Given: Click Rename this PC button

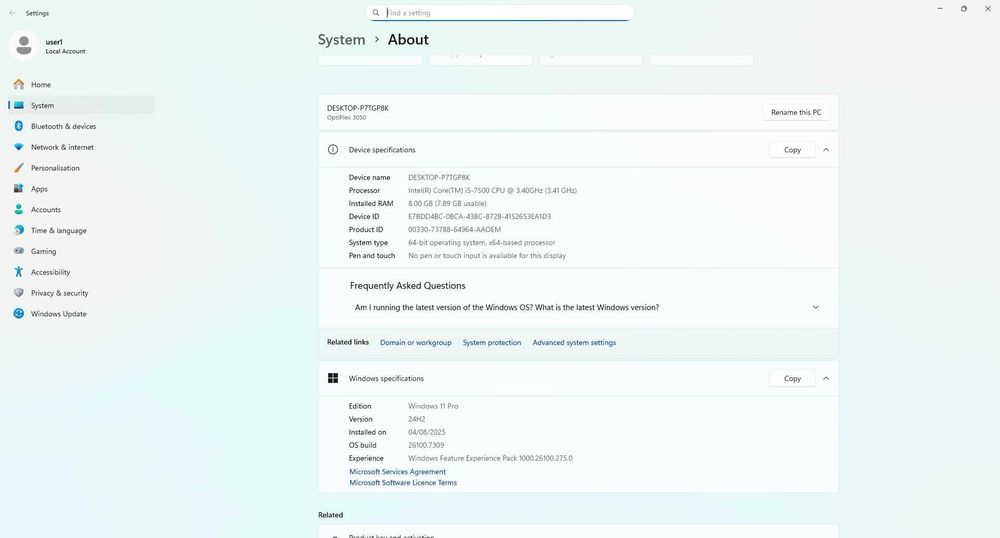Looking at the screenshot, I should [x=796, y=112].
